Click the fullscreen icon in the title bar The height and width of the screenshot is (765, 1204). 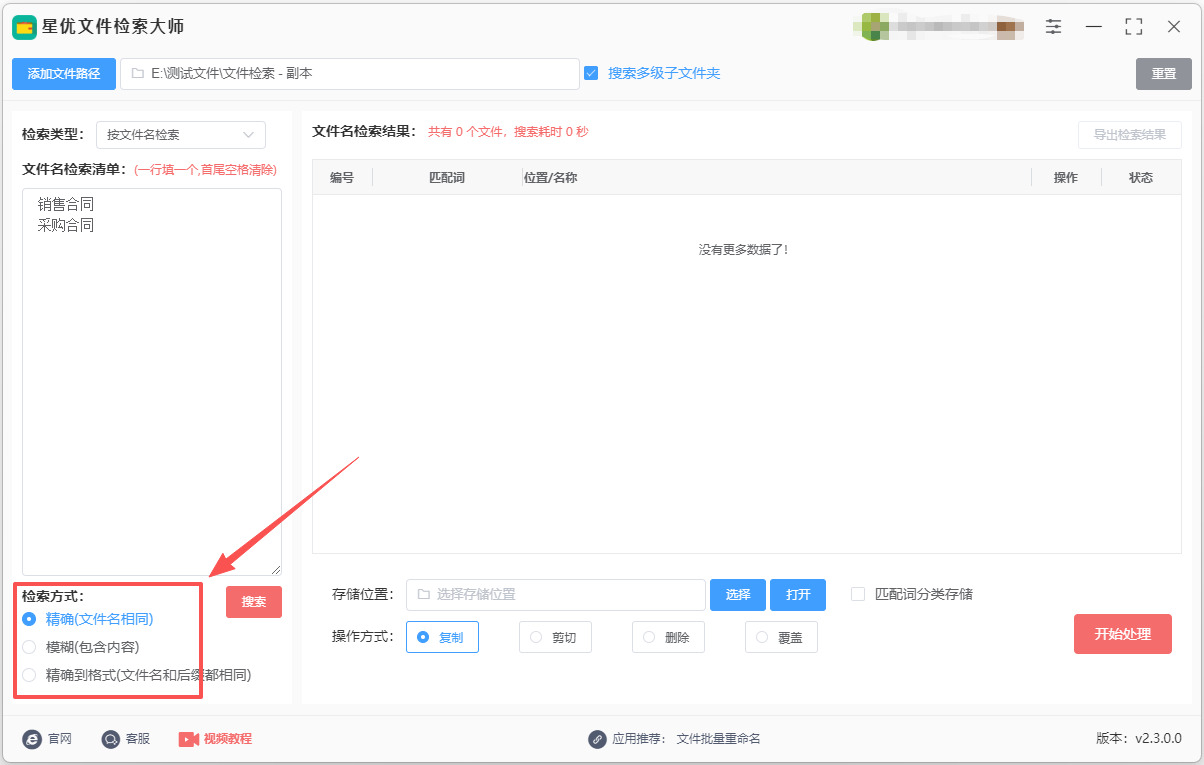tap(1134, 27)
